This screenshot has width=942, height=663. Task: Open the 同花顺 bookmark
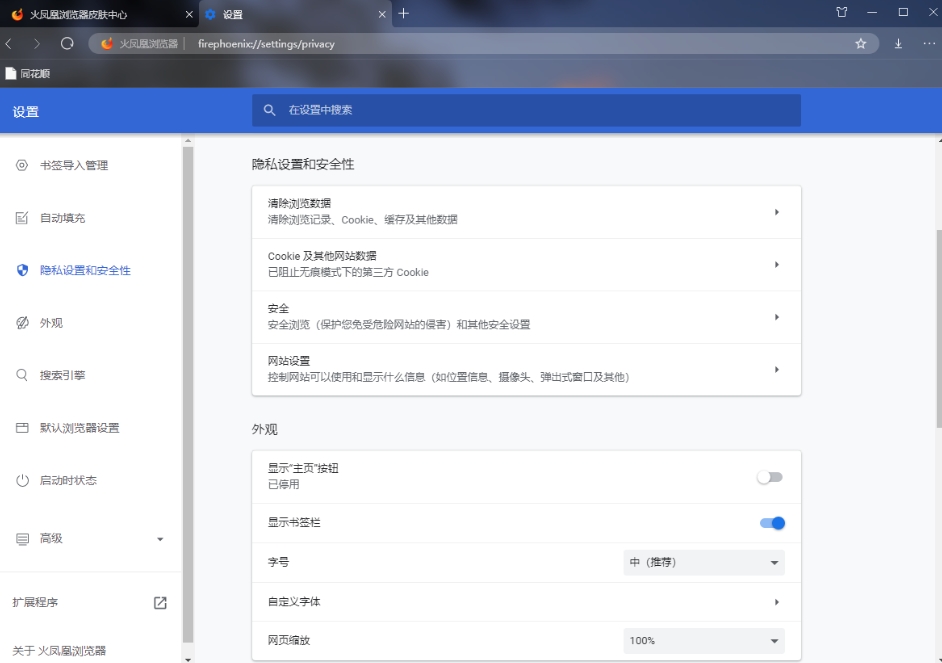28,73
